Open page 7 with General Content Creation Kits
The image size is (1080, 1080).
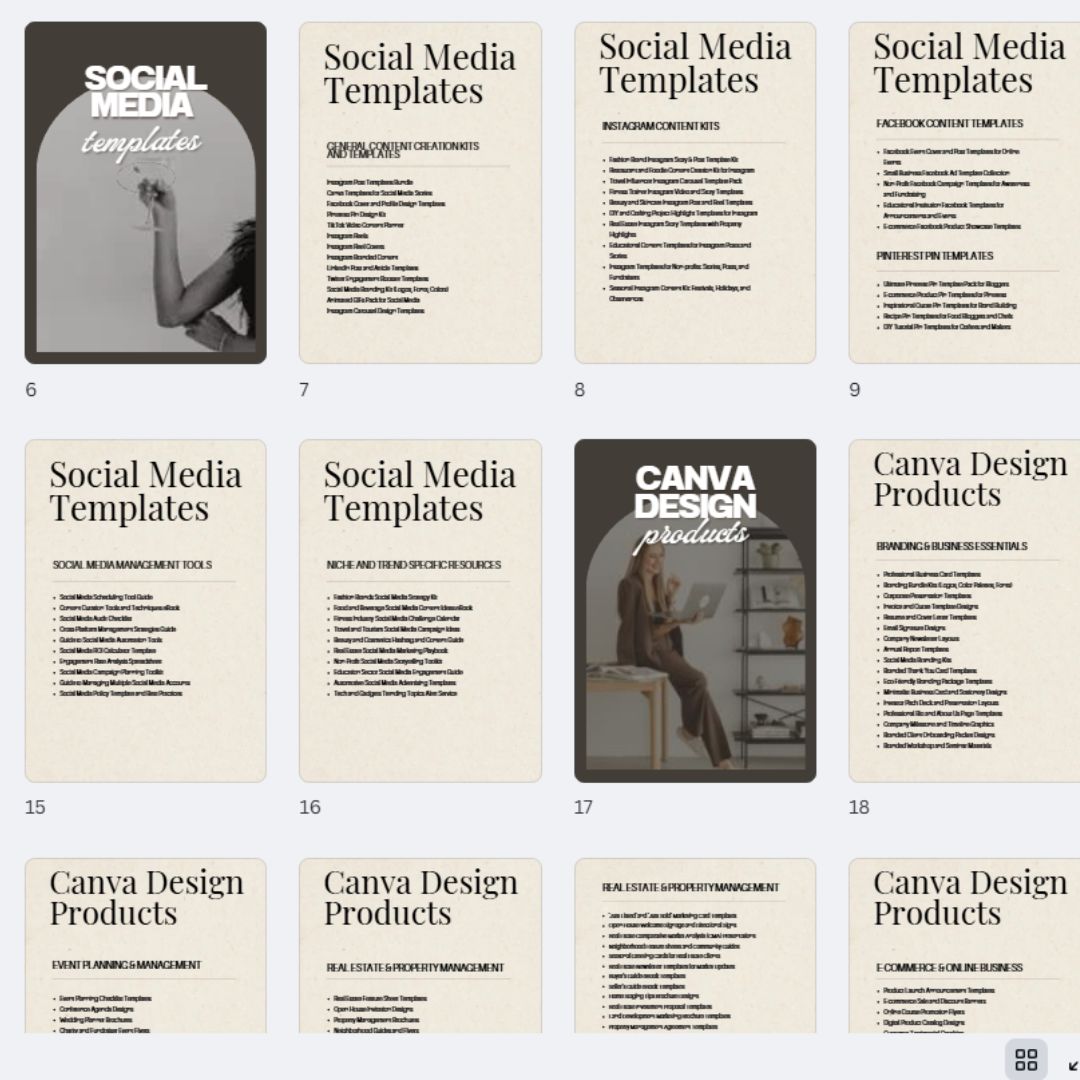420,193
